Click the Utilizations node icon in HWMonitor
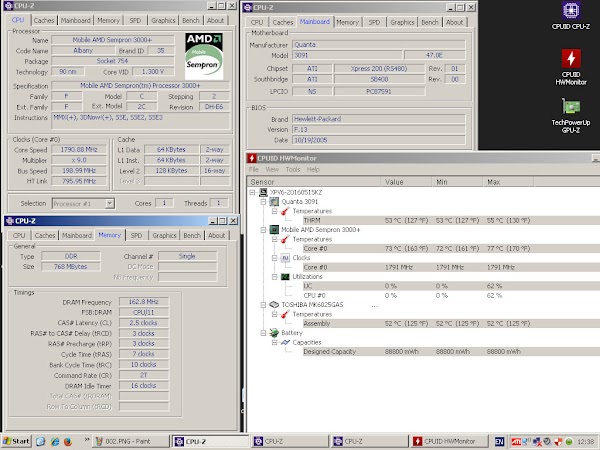The image size is (600, 450). pos(285,277)
